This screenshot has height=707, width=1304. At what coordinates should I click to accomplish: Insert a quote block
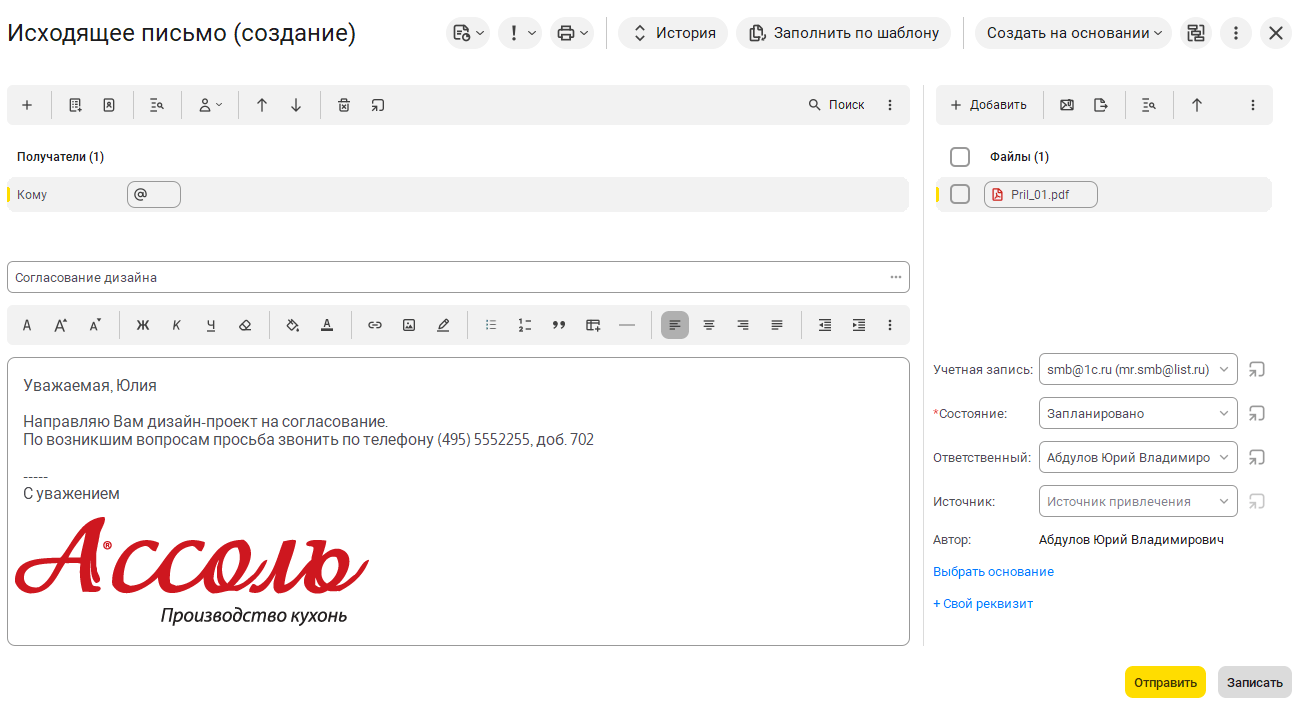click(x=559, y=325)
